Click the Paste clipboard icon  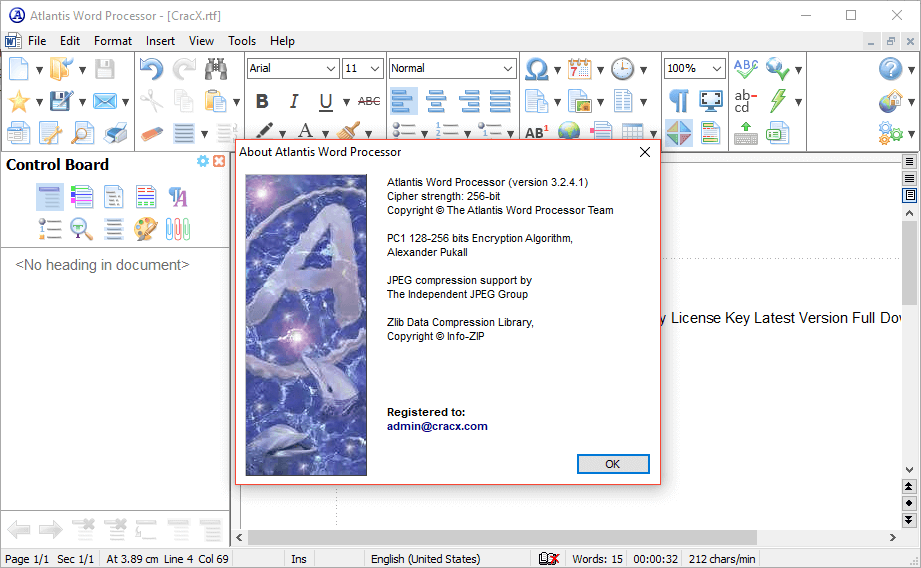[216, 101]
